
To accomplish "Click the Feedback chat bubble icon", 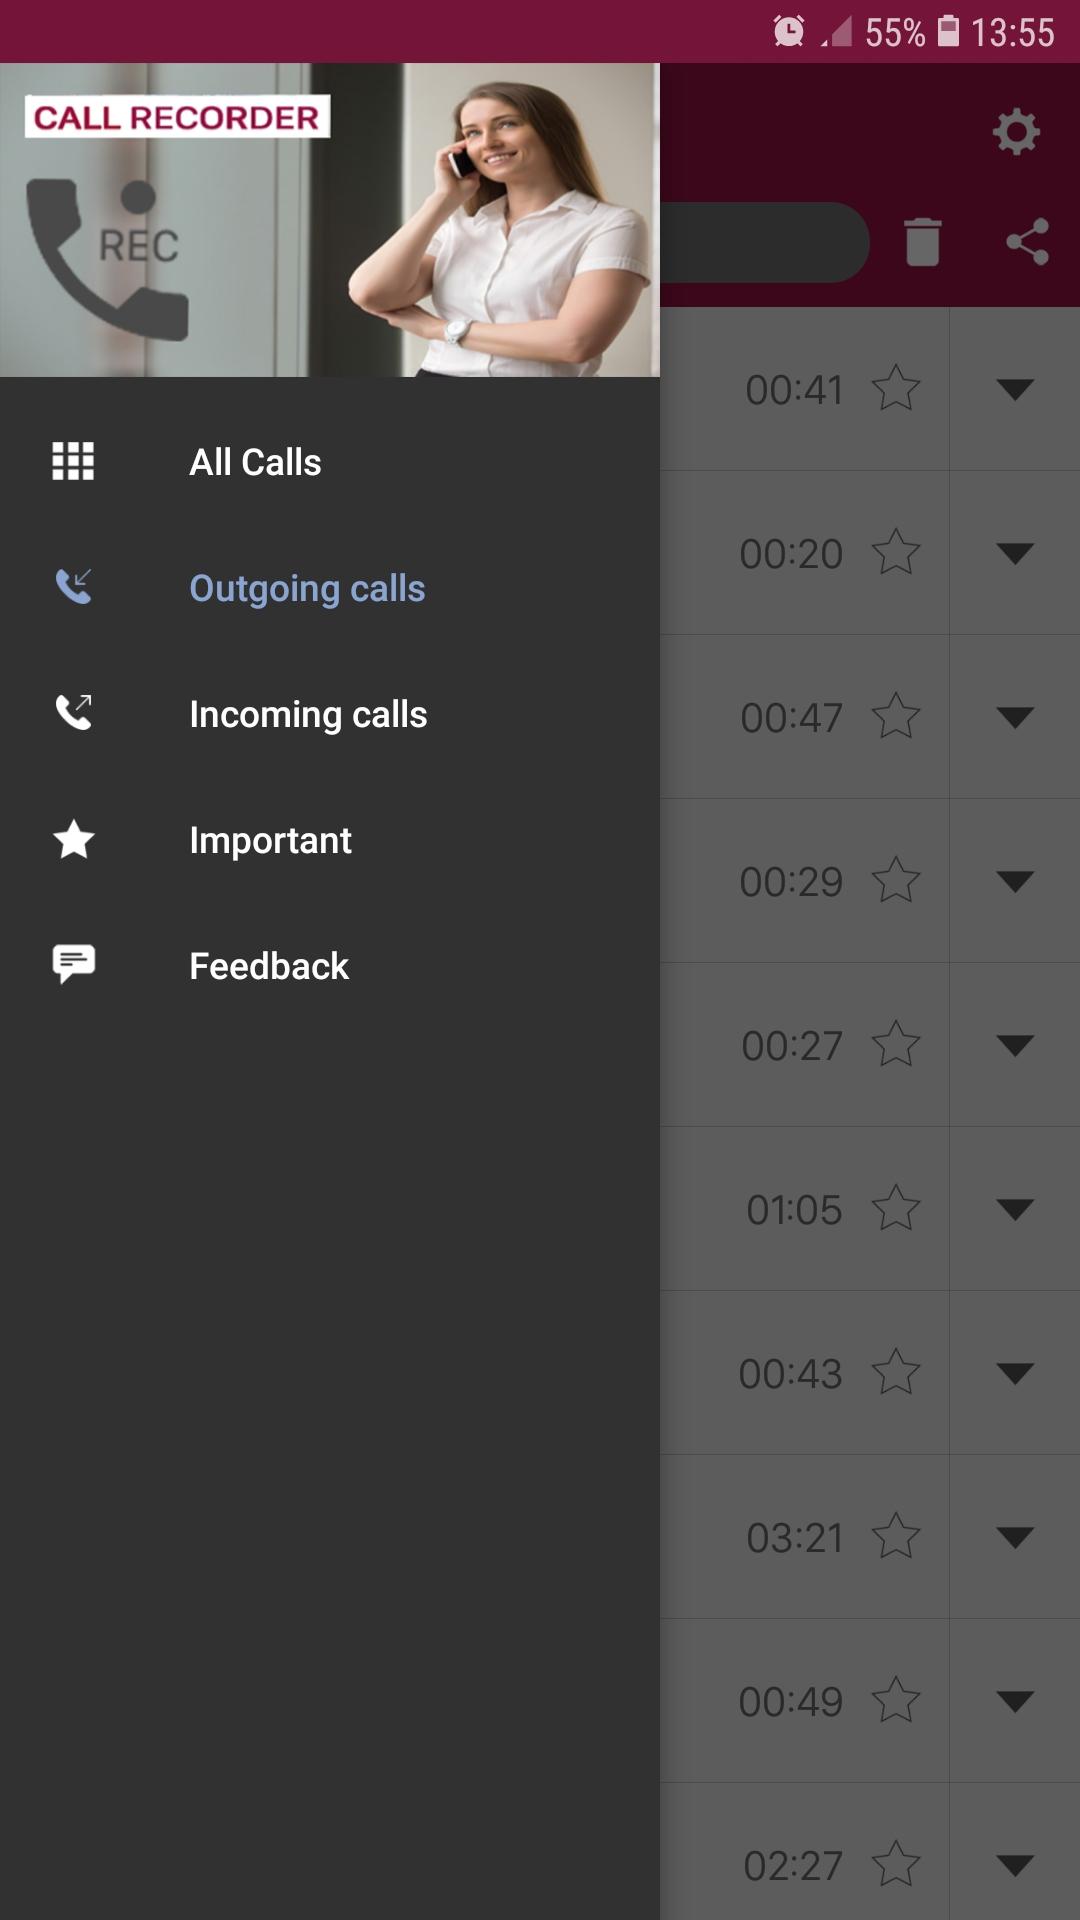I will (x=74, y=965).
